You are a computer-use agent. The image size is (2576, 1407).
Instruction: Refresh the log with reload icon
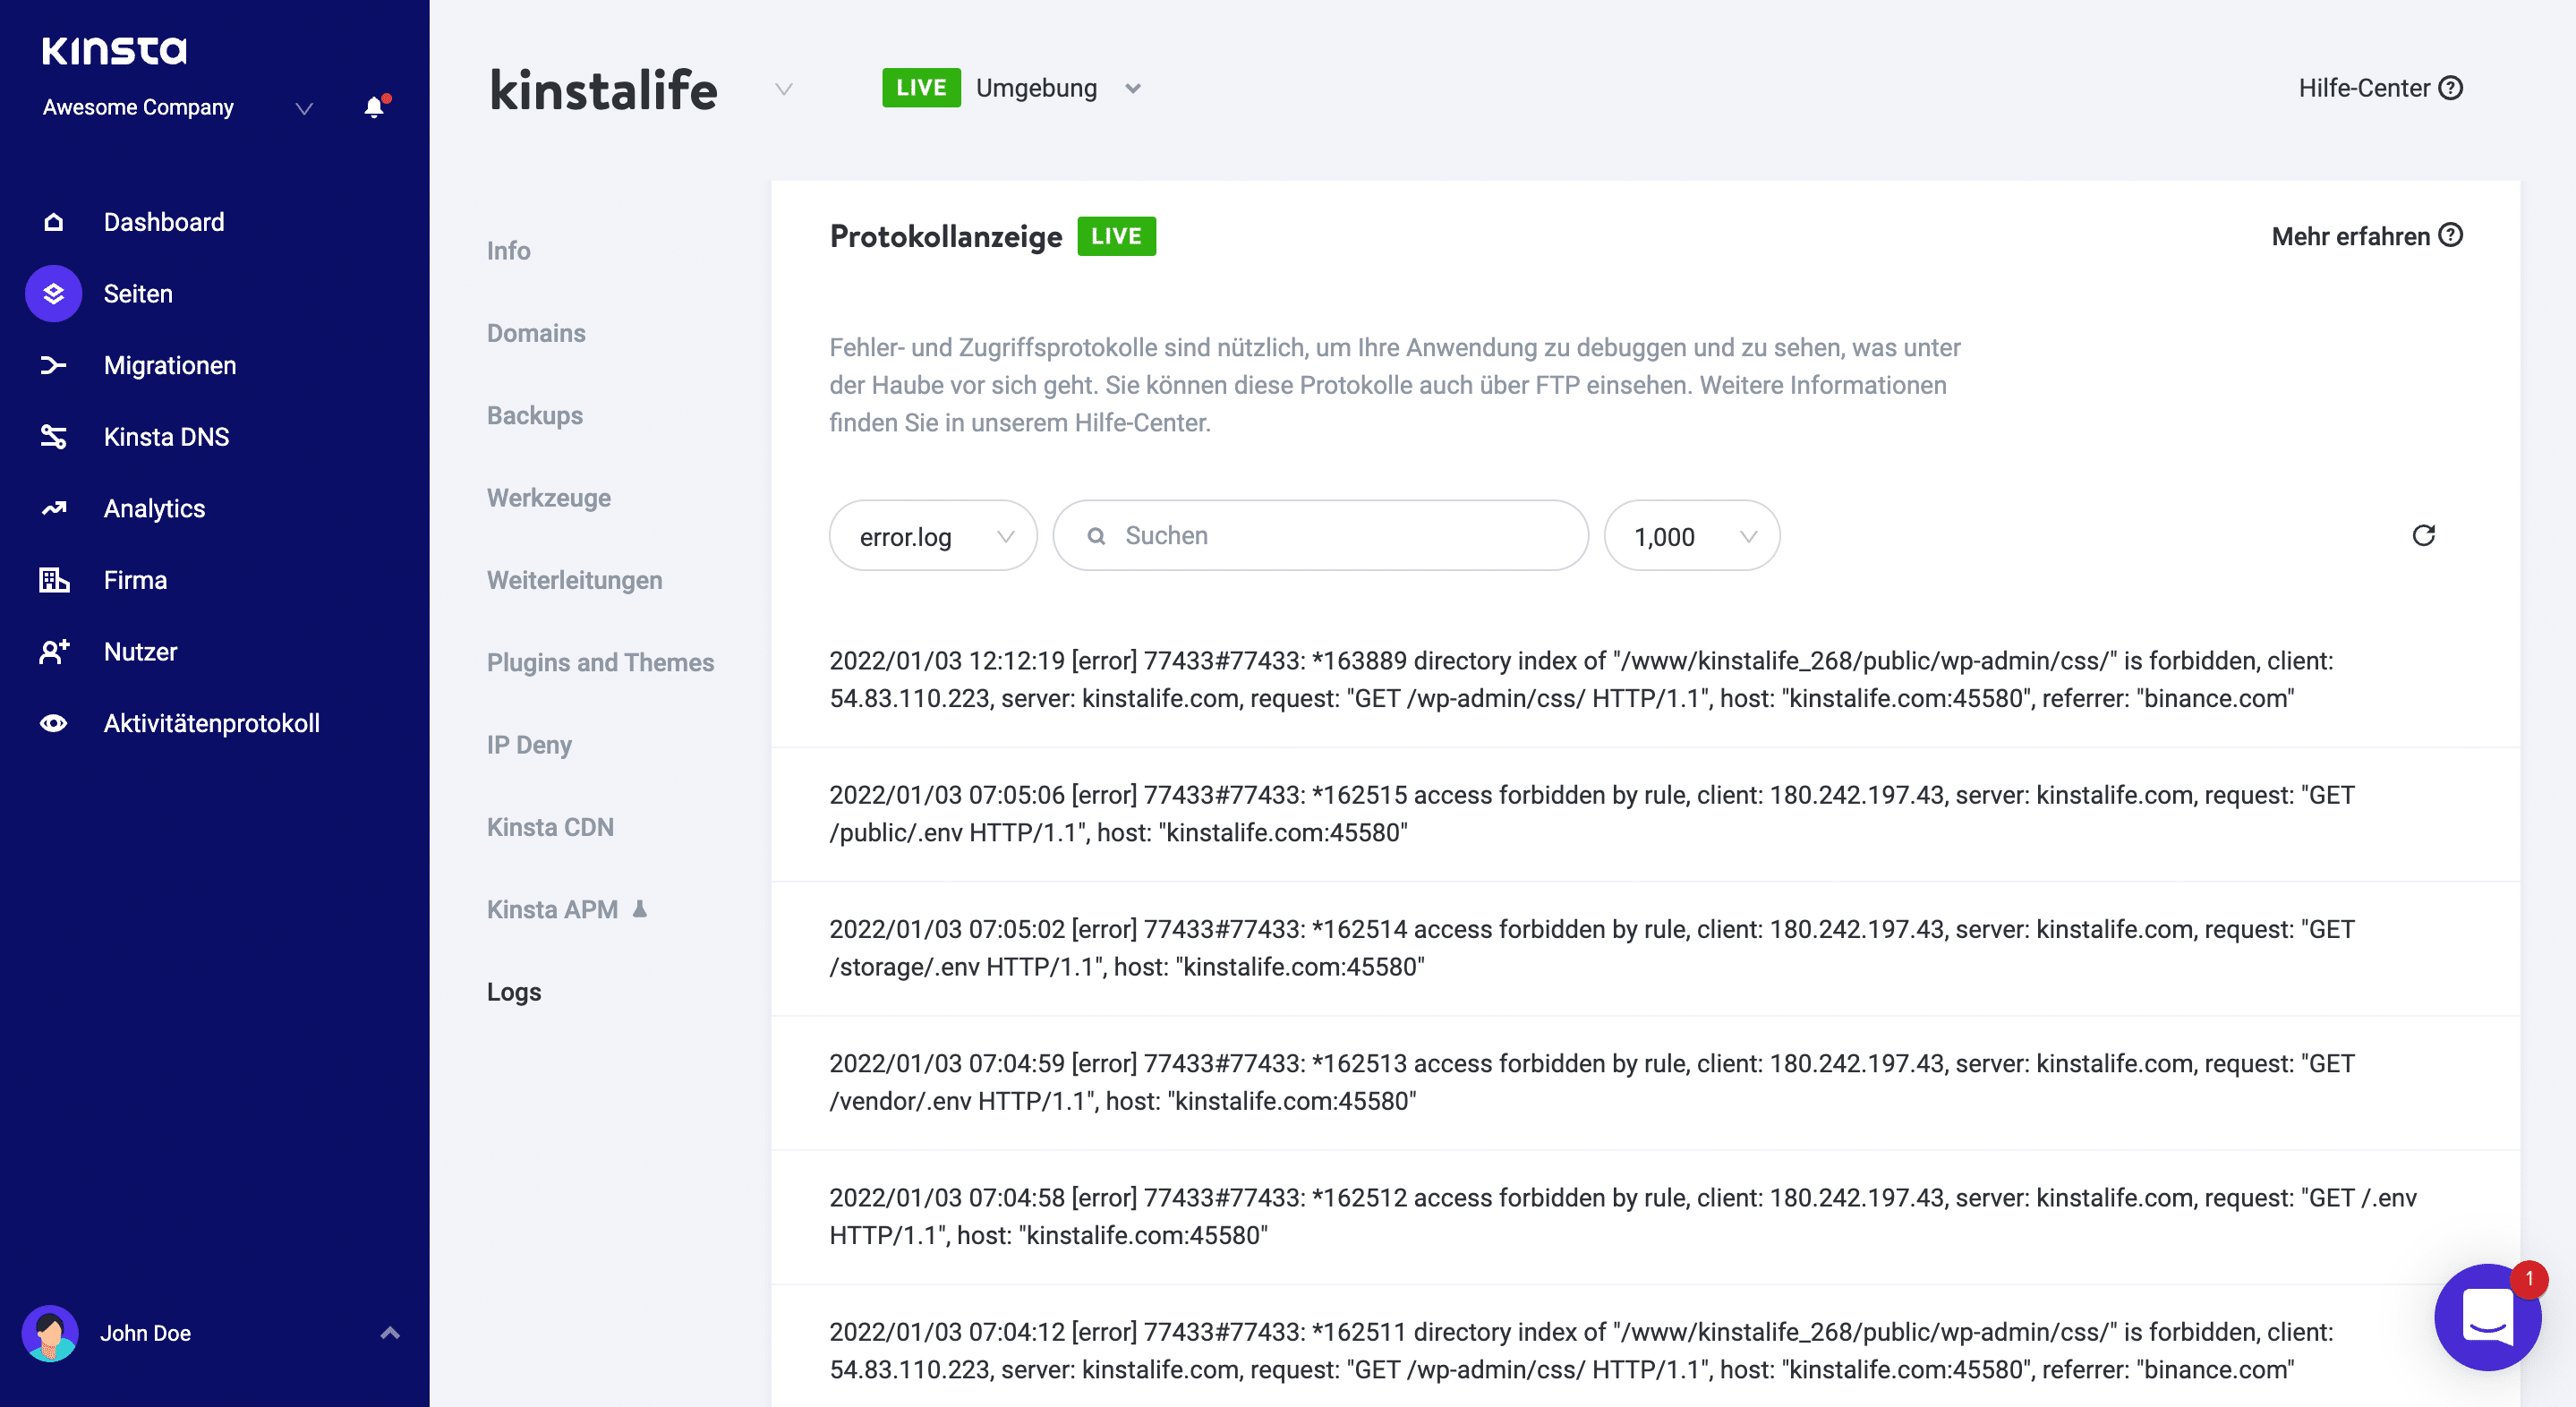coord(2423,536)
